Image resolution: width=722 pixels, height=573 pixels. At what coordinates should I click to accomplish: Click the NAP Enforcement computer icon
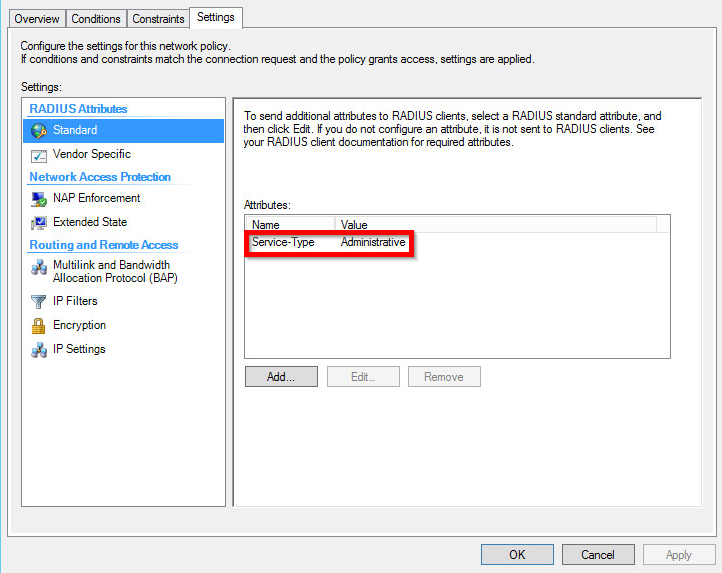[x=39, y=199]
